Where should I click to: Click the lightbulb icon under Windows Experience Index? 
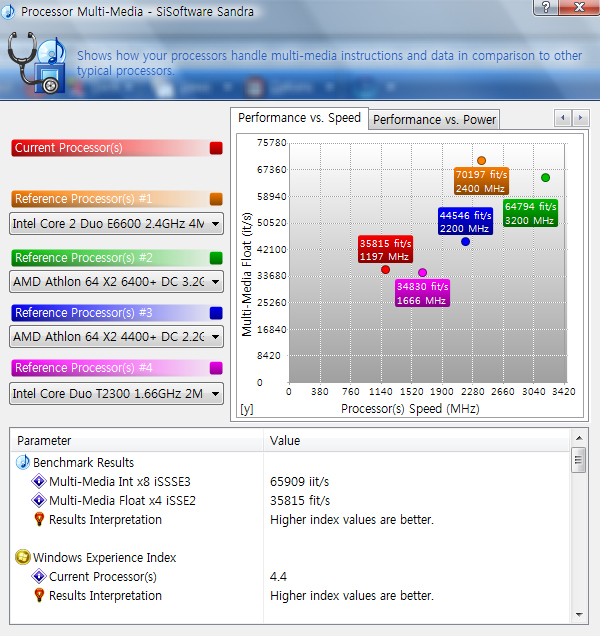(x=39, y=595)
